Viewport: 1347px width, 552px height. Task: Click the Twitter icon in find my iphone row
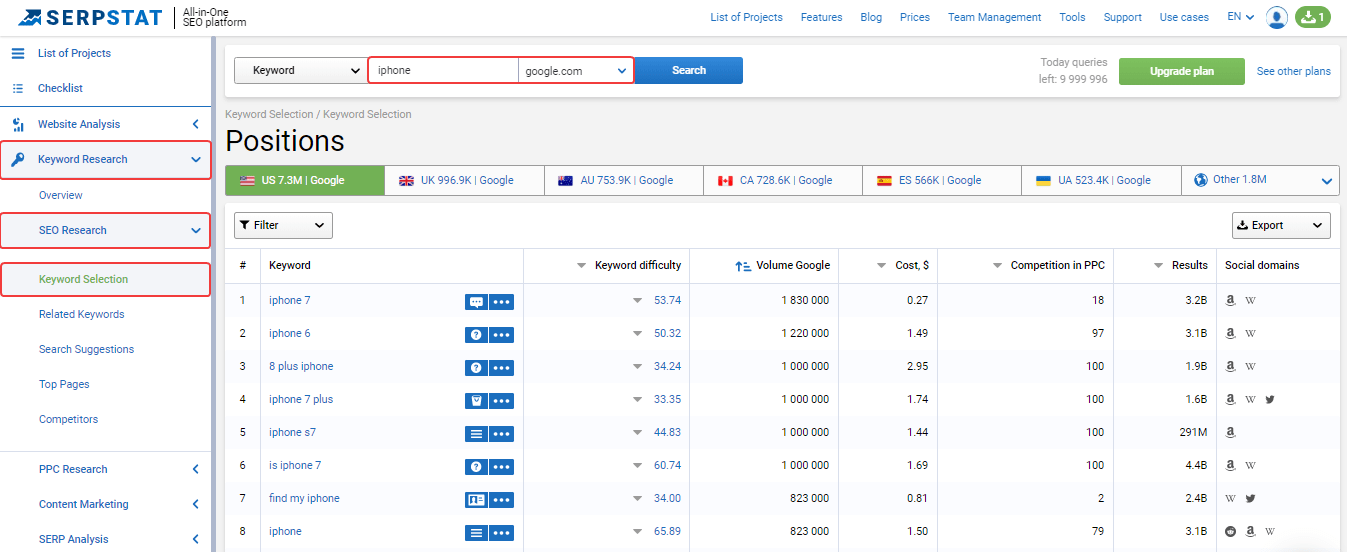point(1250,498)
